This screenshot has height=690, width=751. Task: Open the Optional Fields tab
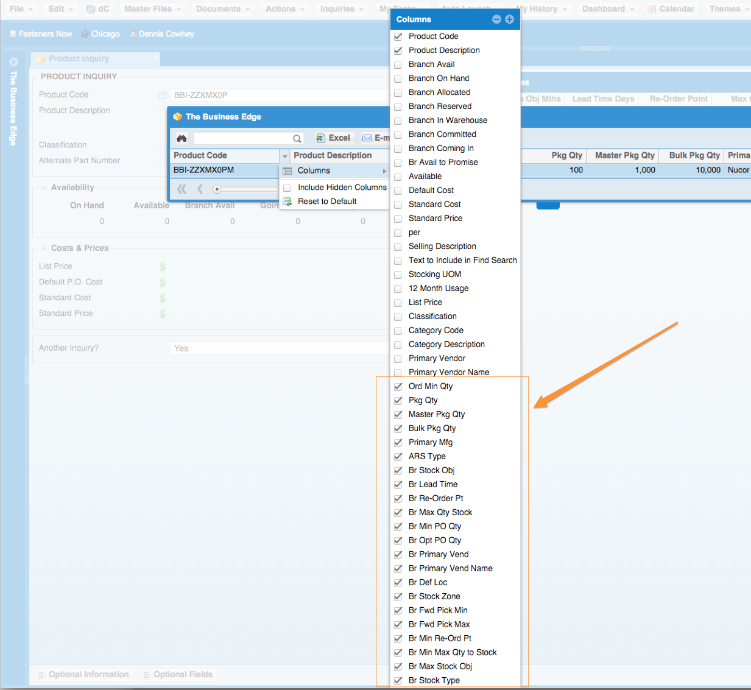click(178, 675)
